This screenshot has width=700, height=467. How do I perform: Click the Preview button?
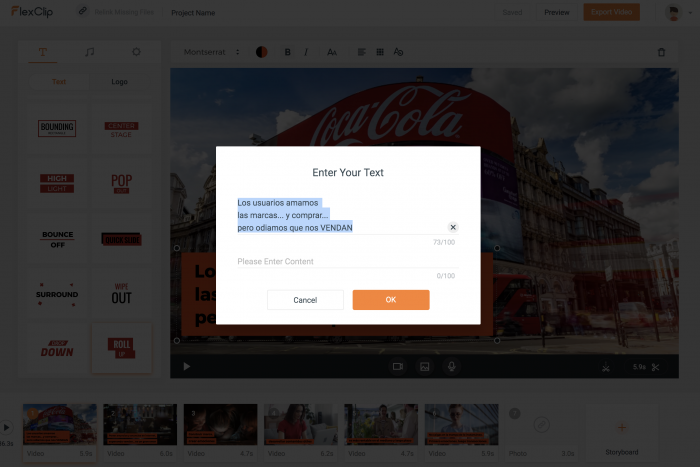tap(557, 13)
